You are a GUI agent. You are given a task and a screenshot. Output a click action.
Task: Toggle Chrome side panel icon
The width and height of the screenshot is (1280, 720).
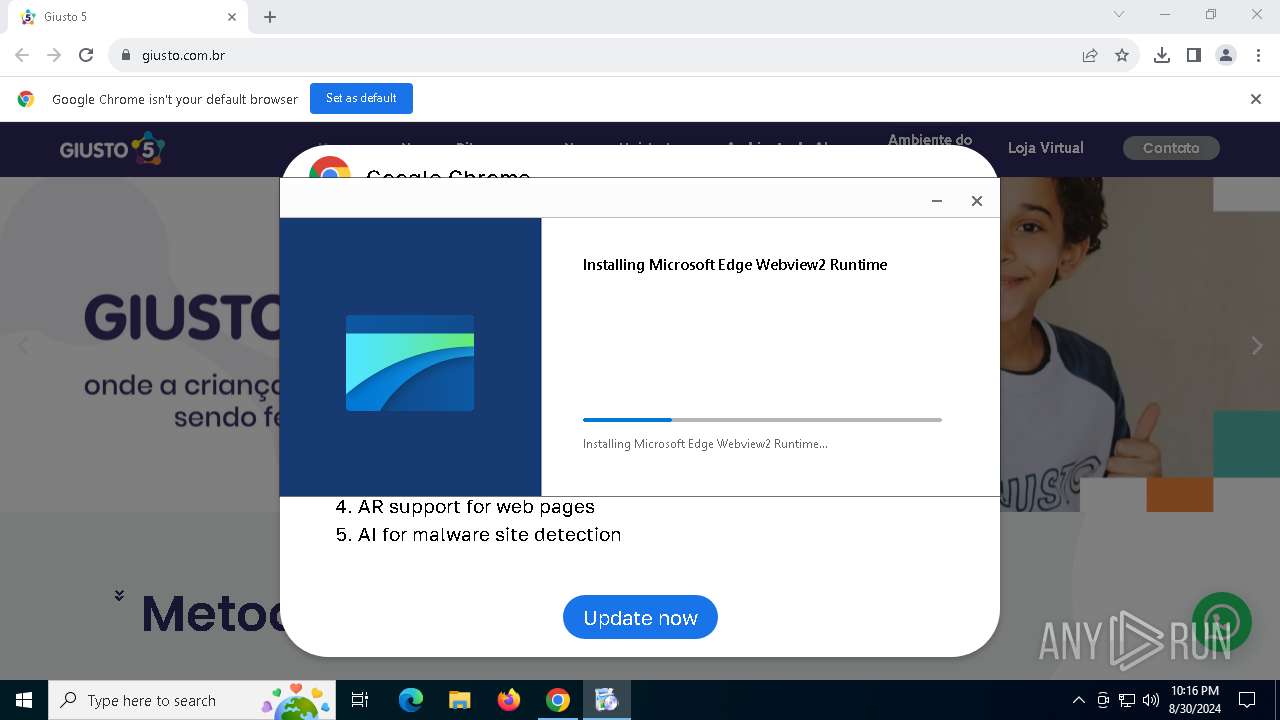coord(1194,55)
